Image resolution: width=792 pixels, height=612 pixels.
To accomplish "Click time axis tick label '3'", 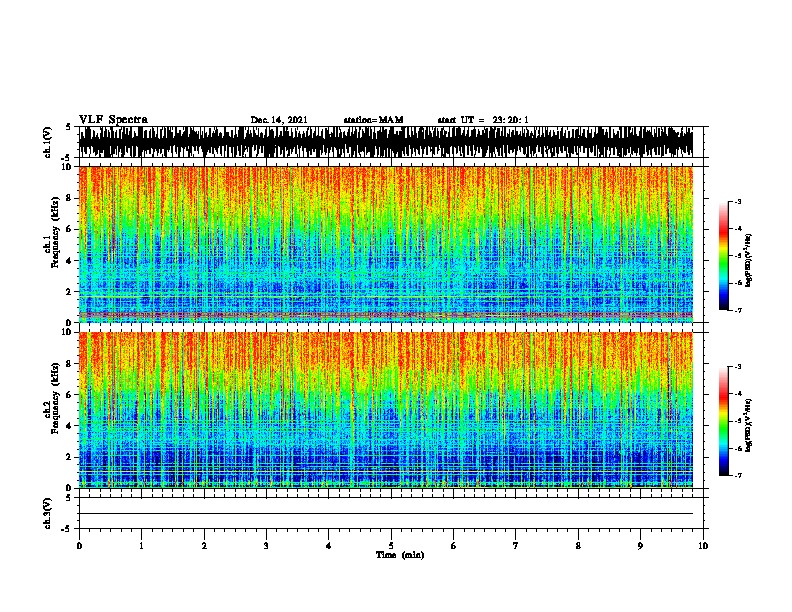I will 266,546.
